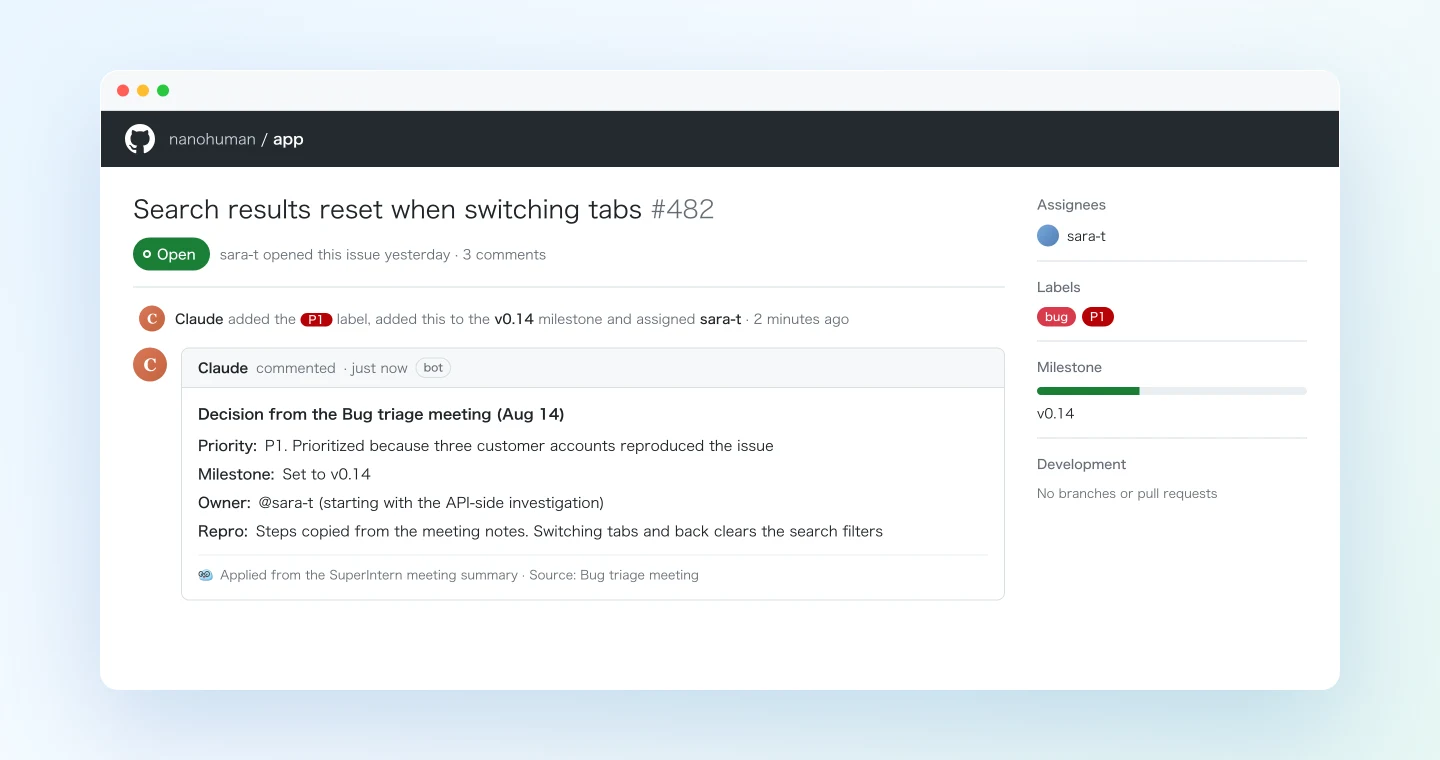Click the just now comment timestamp

tap(379, 368)
